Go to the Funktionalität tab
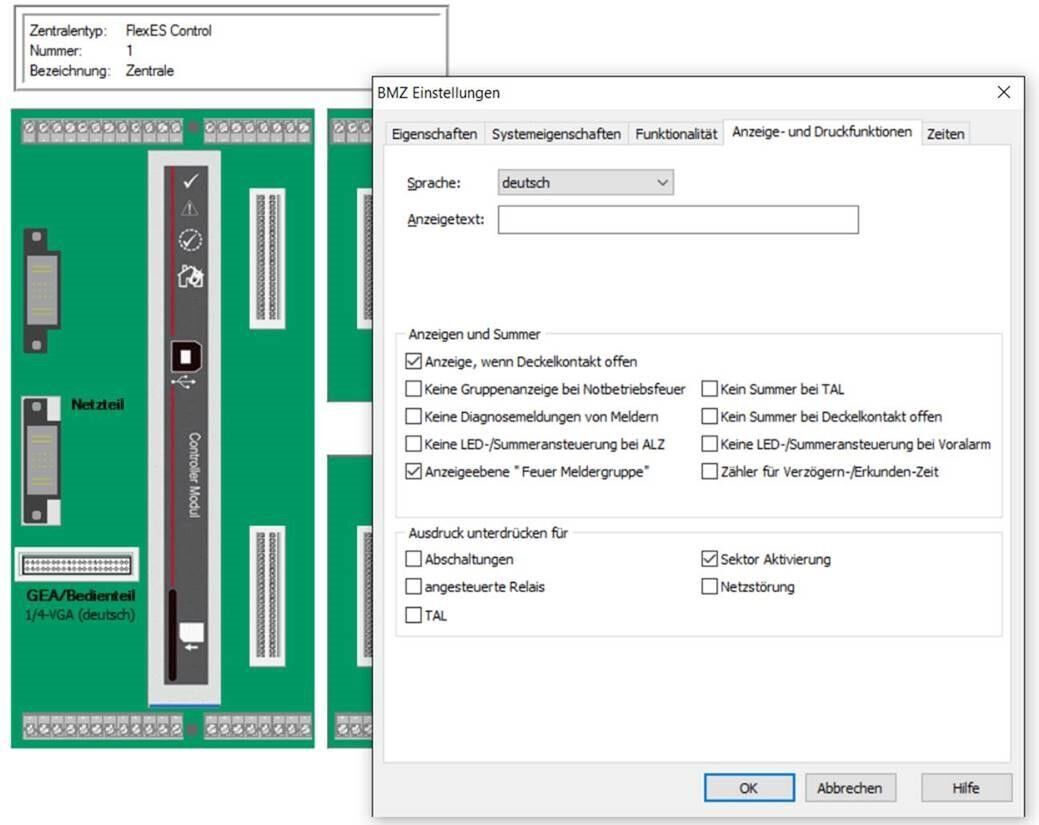This screenshot has height=825, width=1039. [x=676, y=134]
